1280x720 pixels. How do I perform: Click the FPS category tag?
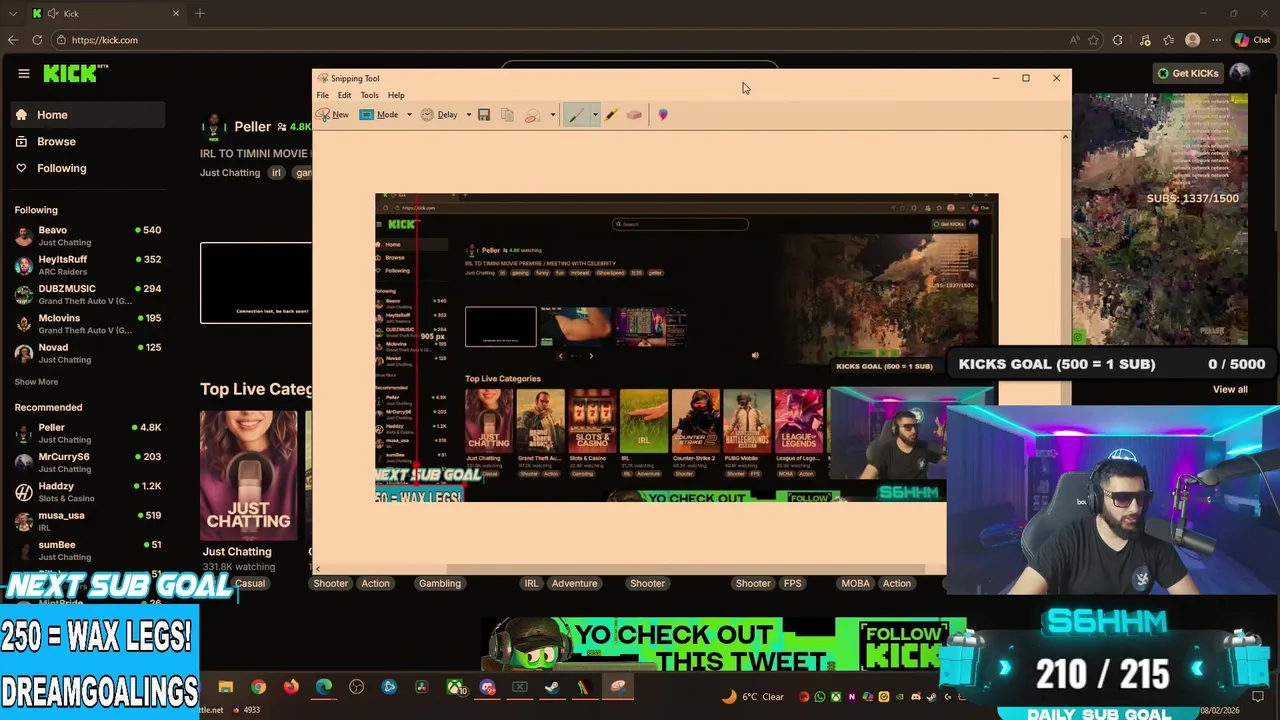pyautogui.click(x=792, y=583)
